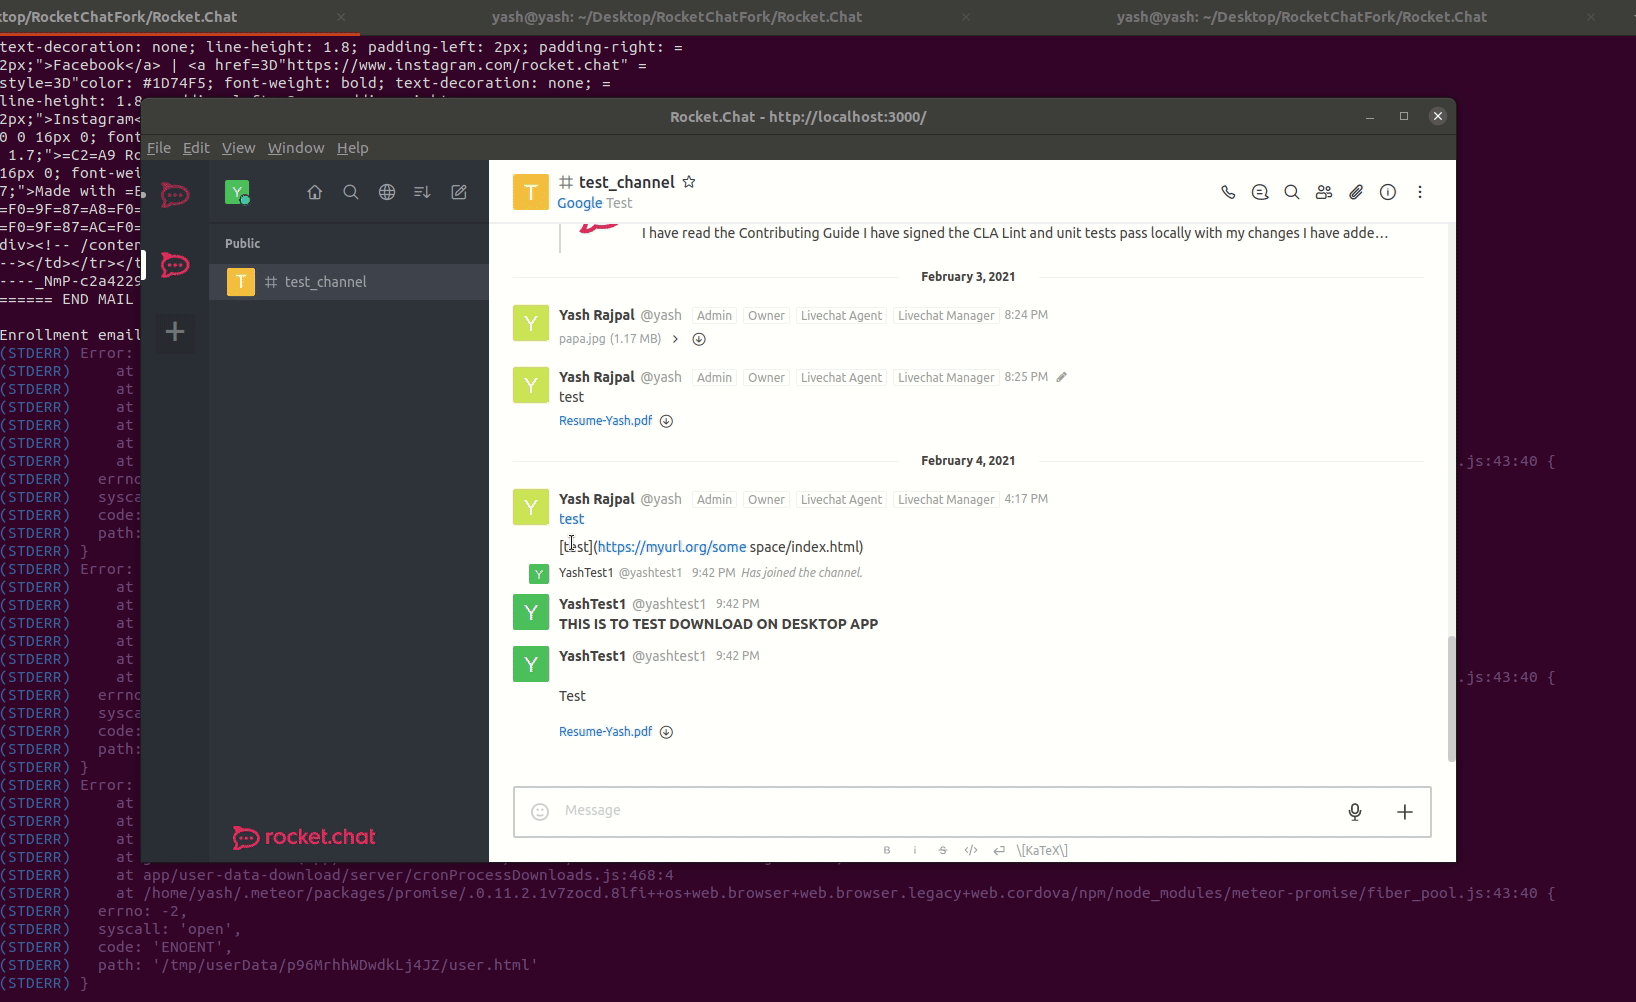
Task: Click the 4:17 PM message timestamp
Action: tap(1026, 499)
